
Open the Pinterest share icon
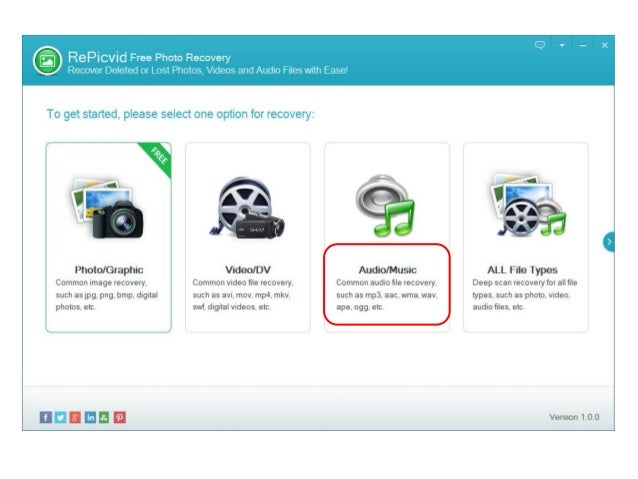pos(120,417)
